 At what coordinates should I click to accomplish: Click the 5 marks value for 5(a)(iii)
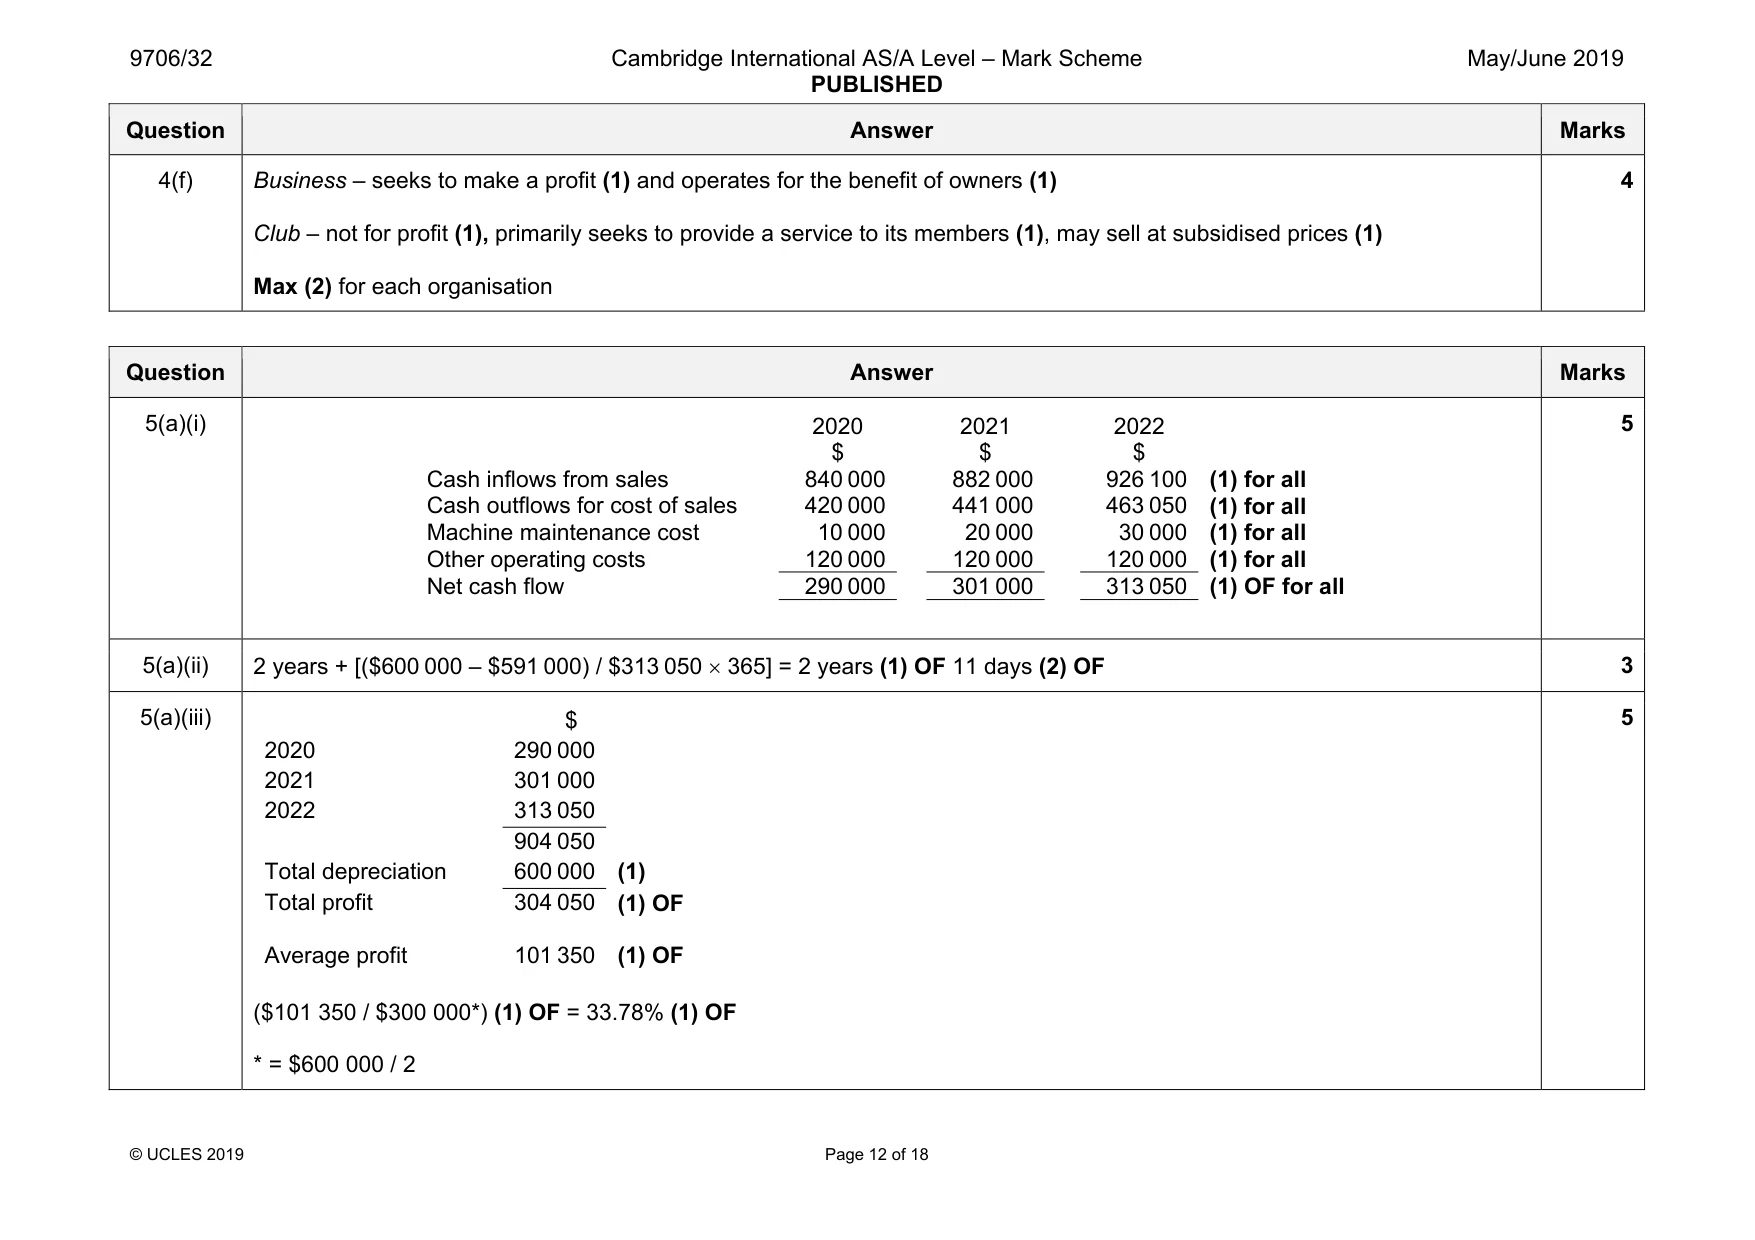tap(1627, 717)
